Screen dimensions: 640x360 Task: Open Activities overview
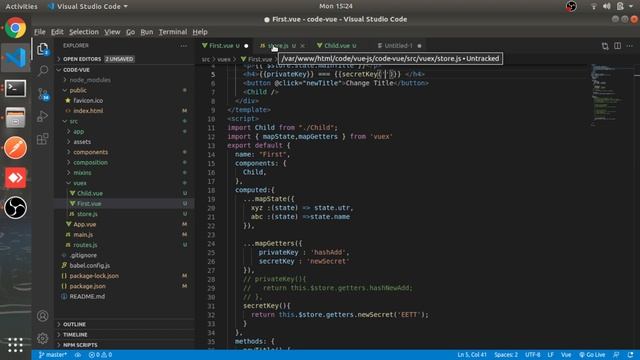(21, 6)
